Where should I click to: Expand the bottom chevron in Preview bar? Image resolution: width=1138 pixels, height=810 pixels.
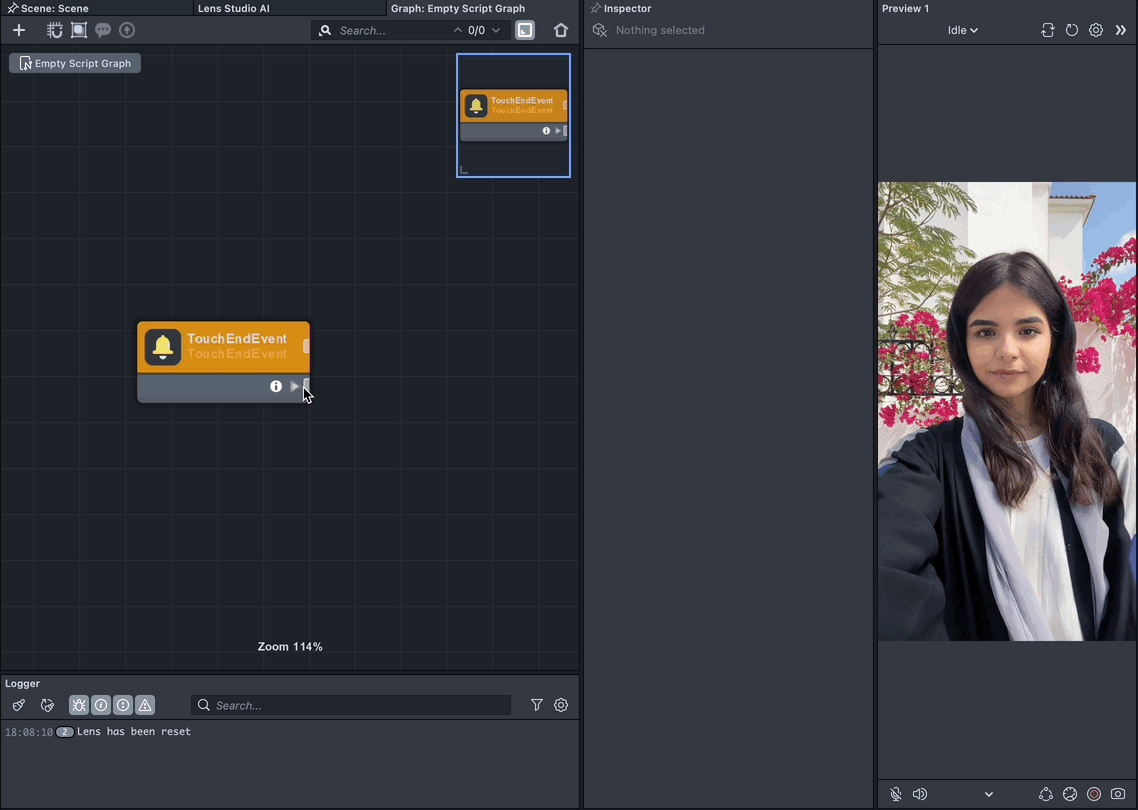click(x=989, y=795)
